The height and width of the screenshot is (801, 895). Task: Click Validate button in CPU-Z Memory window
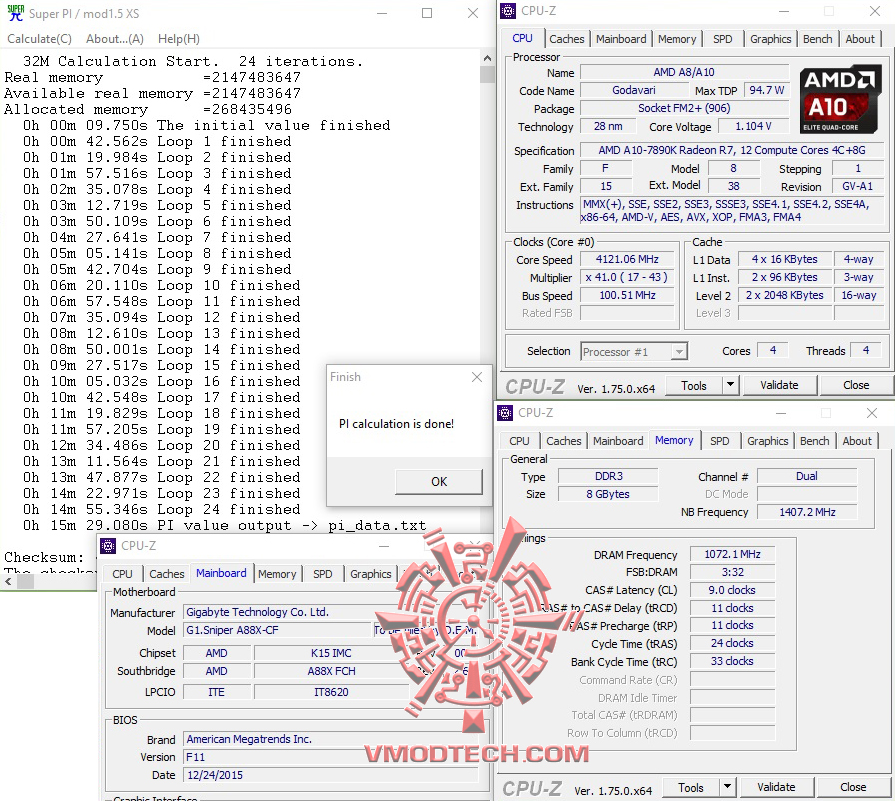[776, 787]
